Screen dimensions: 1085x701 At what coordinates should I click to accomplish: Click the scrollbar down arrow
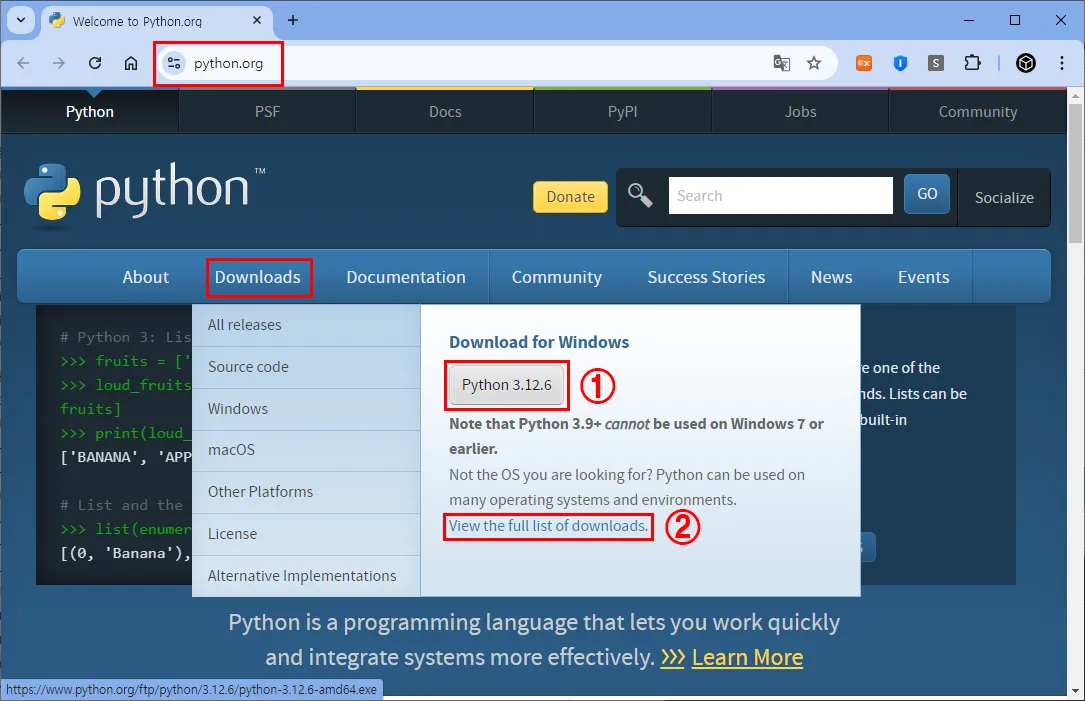coord(1075,690)
